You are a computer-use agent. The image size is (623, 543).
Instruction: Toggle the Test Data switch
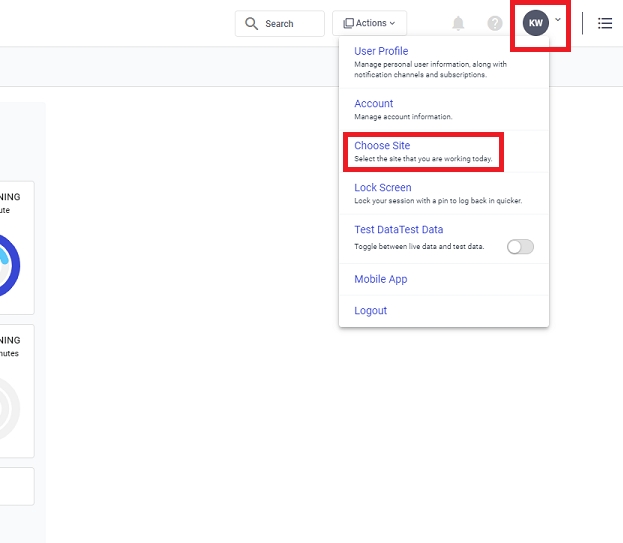tap(520, 247)
